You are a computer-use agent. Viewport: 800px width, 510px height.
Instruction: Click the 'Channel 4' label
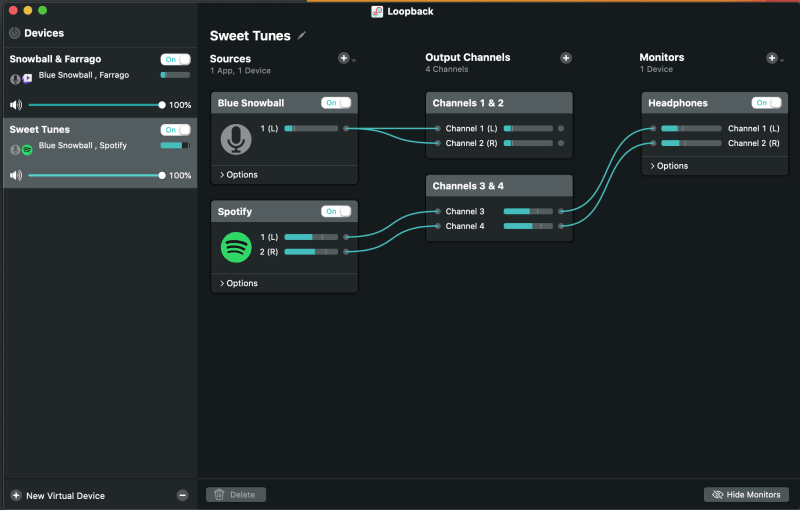465,226
